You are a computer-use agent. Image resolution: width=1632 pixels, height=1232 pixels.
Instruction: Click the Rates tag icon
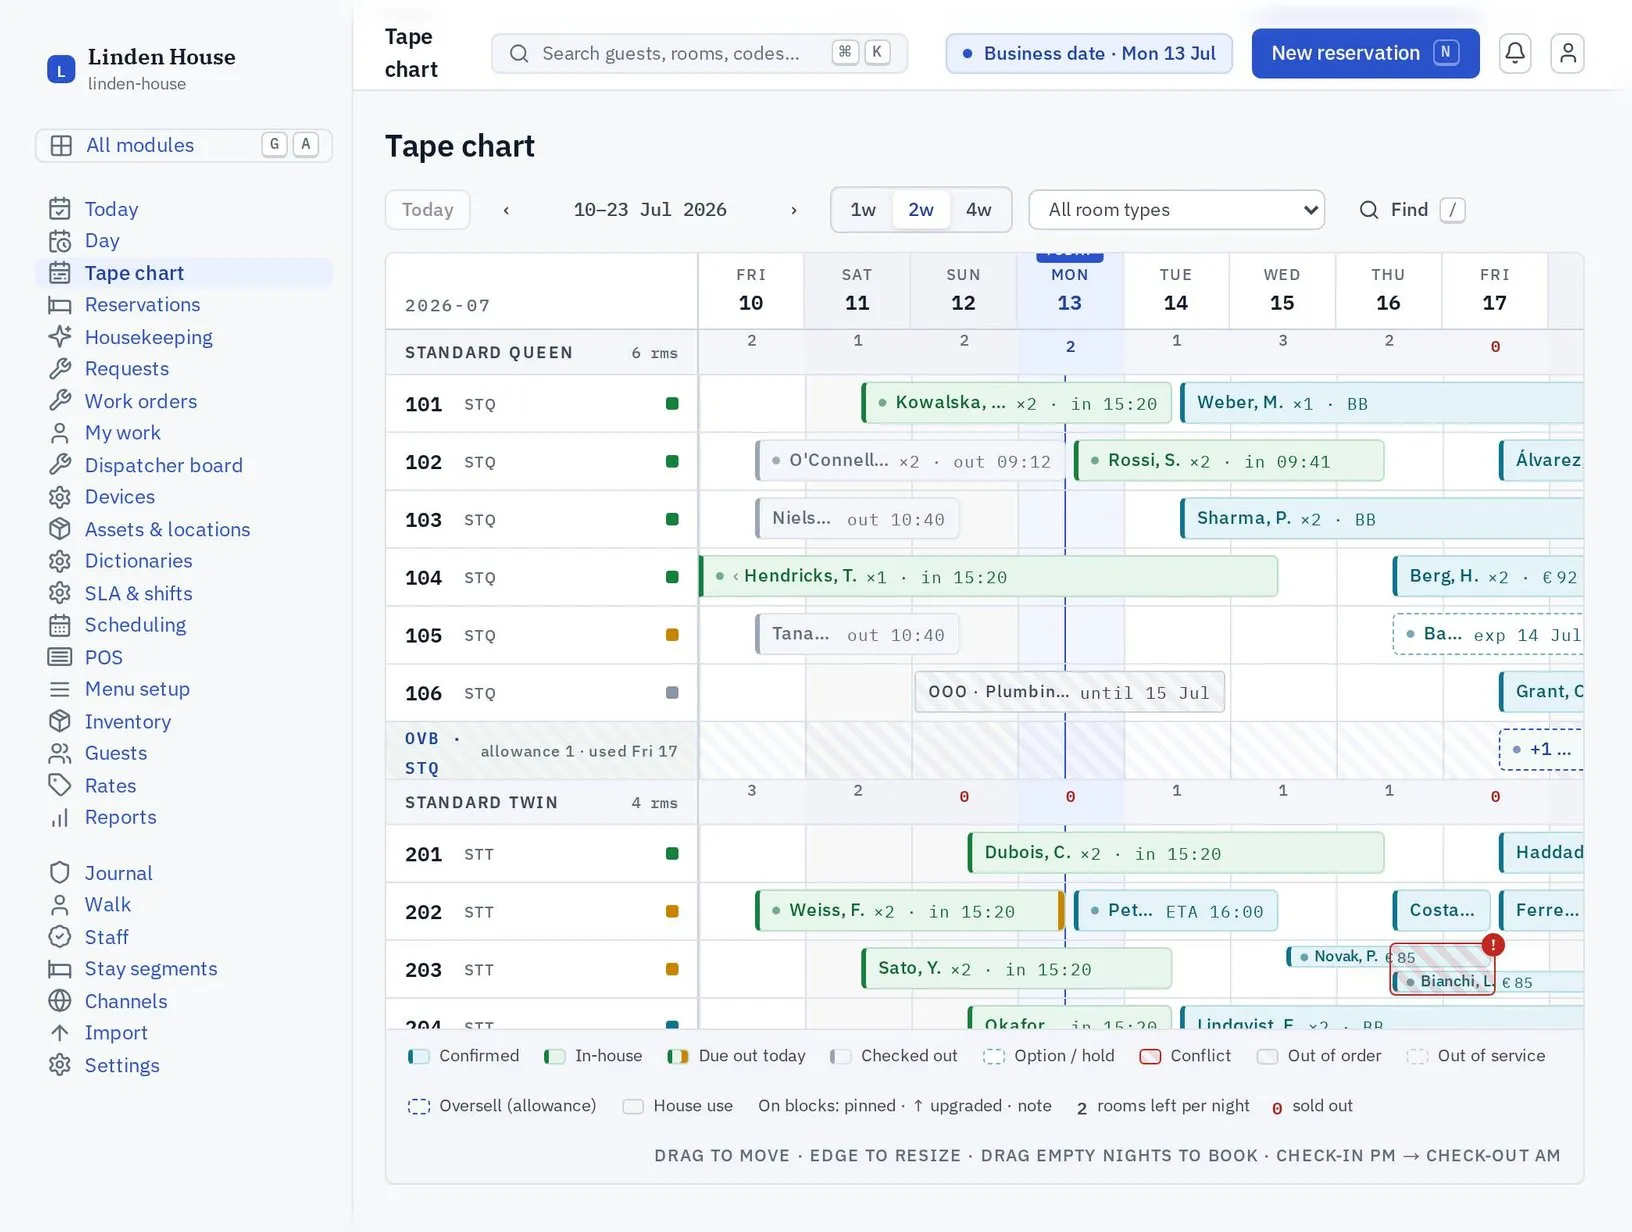click(x=60, y=785)
